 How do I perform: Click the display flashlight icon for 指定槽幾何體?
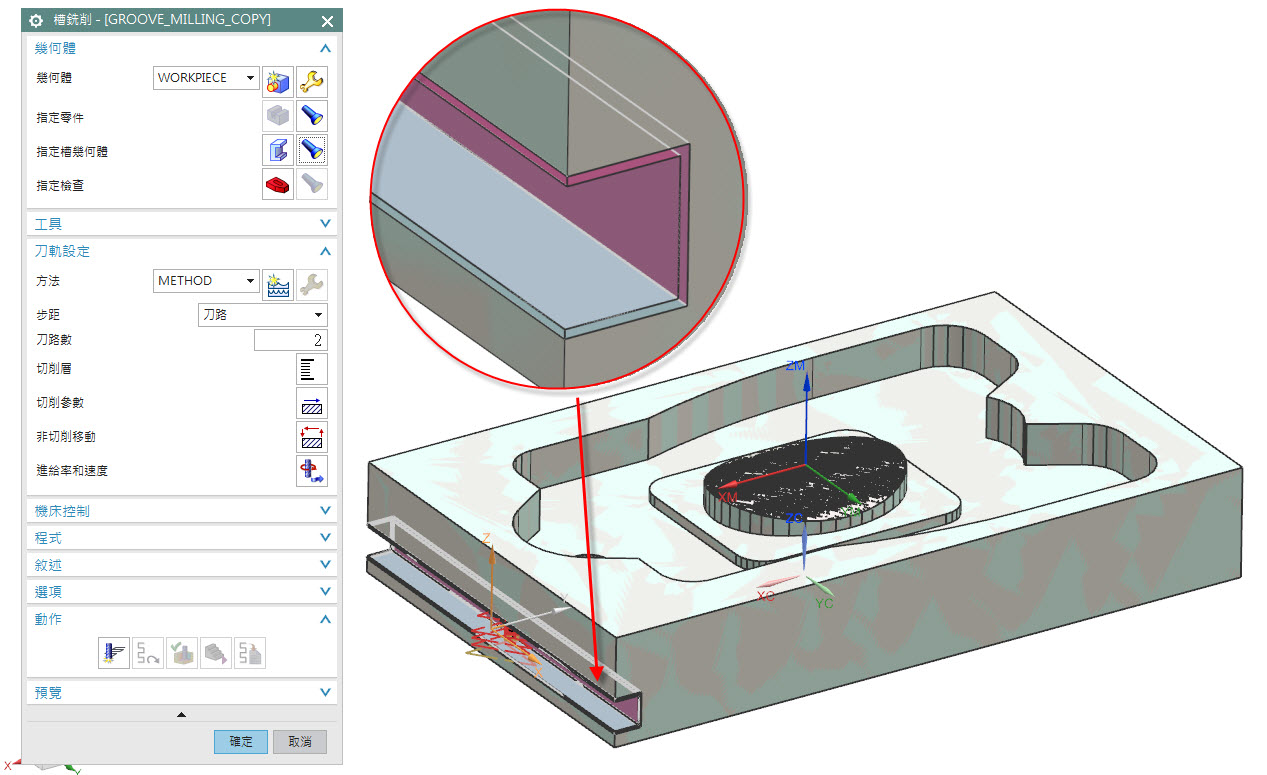(312, 151)
